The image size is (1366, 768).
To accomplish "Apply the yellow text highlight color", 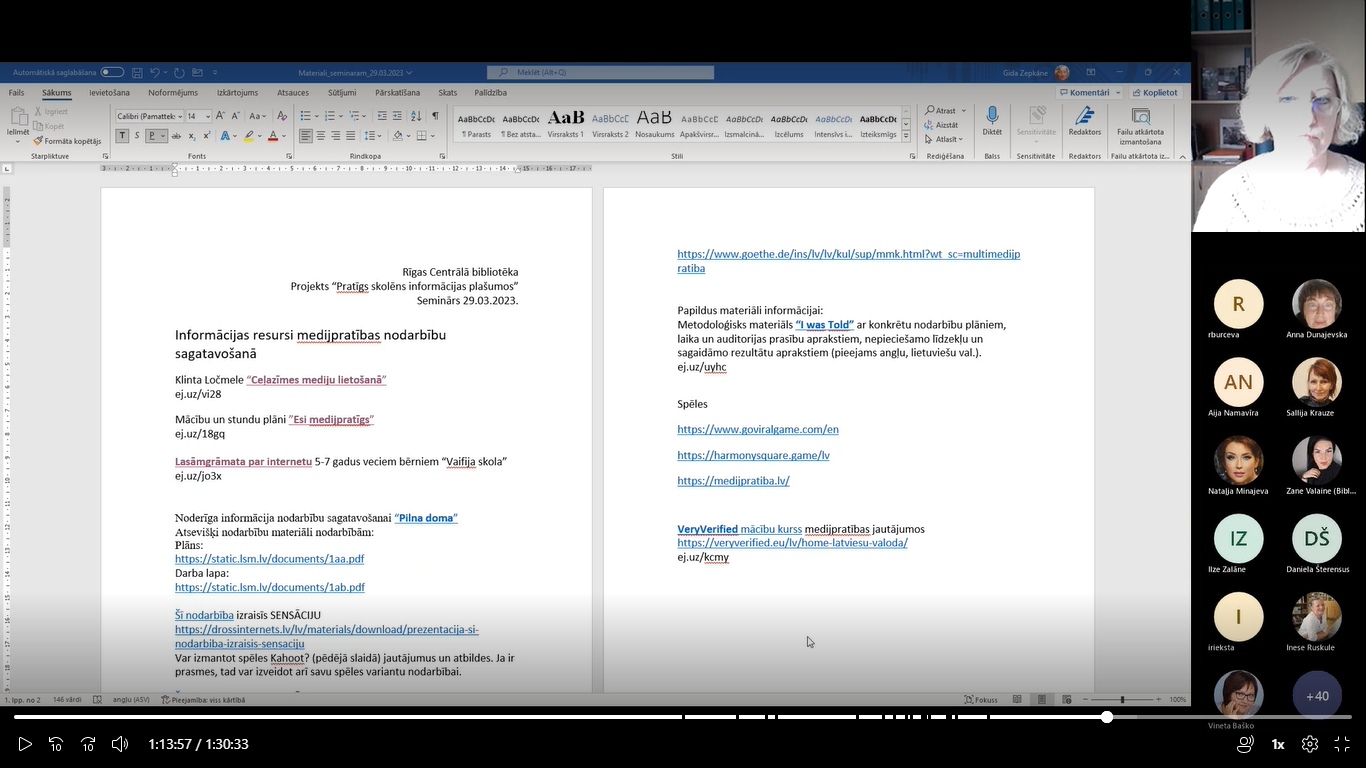I will pyautogui.click(x=249, y=136).
